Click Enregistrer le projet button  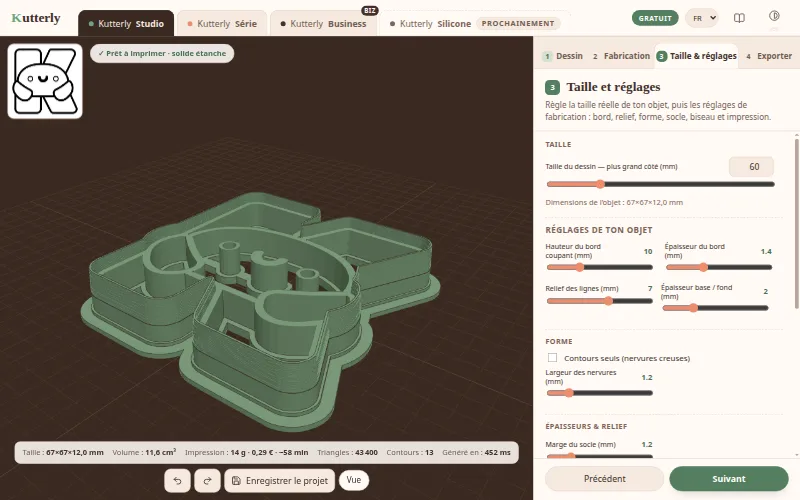pos(280,481)
